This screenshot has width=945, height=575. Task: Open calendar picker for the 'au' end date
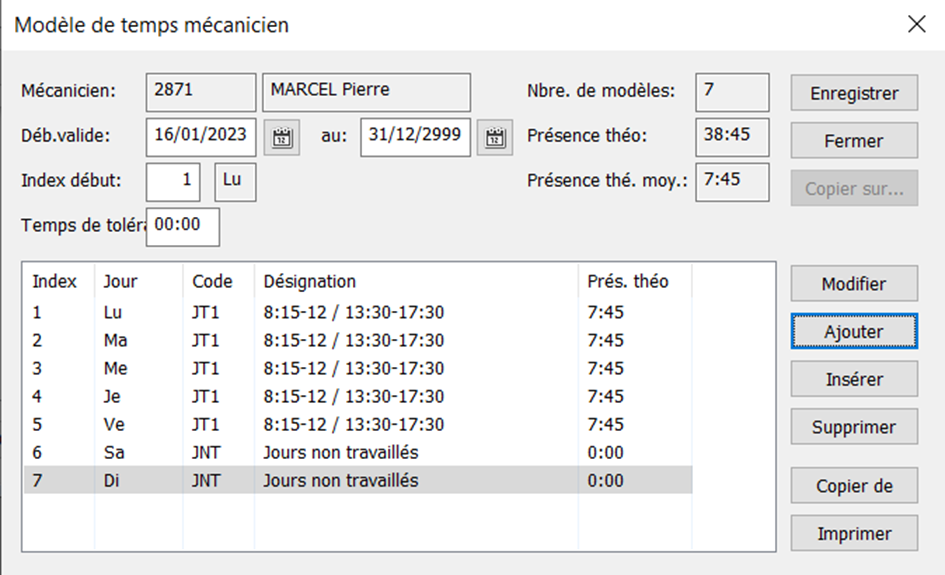(x=495, y=138)
